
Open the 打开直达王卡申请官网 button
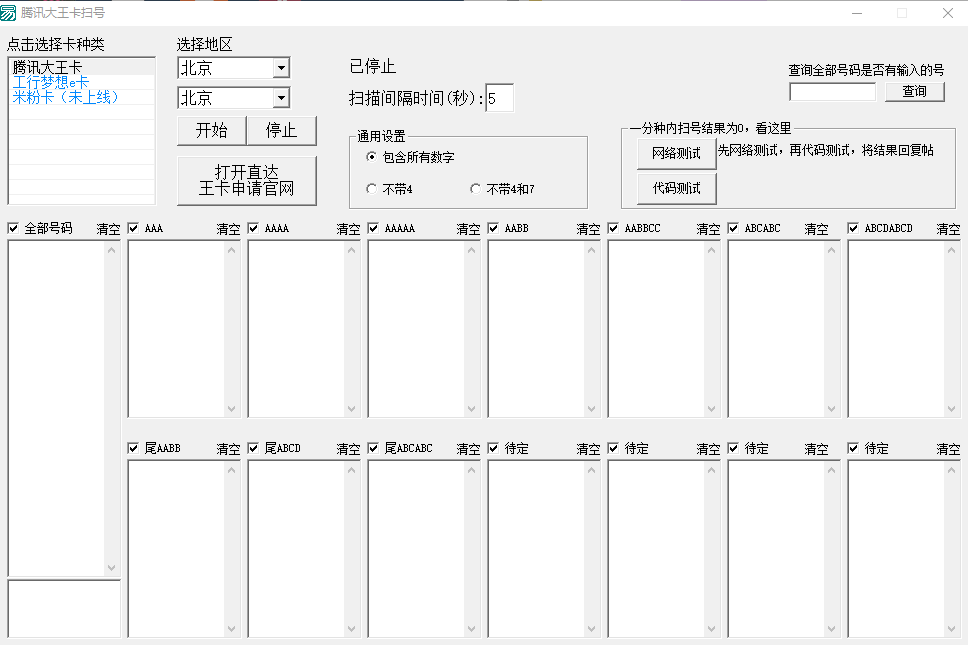(246, 180)
